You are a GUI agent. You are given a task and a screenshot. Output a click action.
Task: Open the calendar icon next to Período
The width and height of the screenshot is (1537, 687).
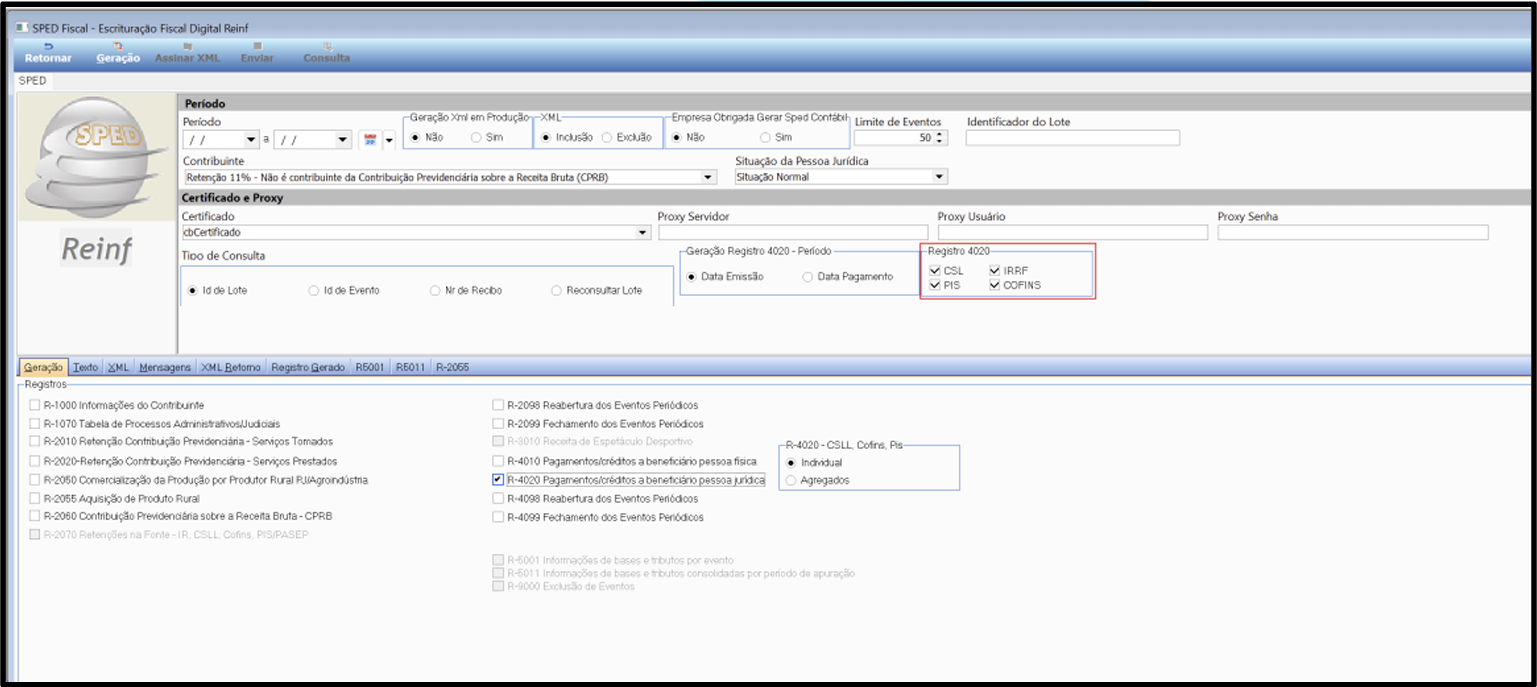click(370, 139)
